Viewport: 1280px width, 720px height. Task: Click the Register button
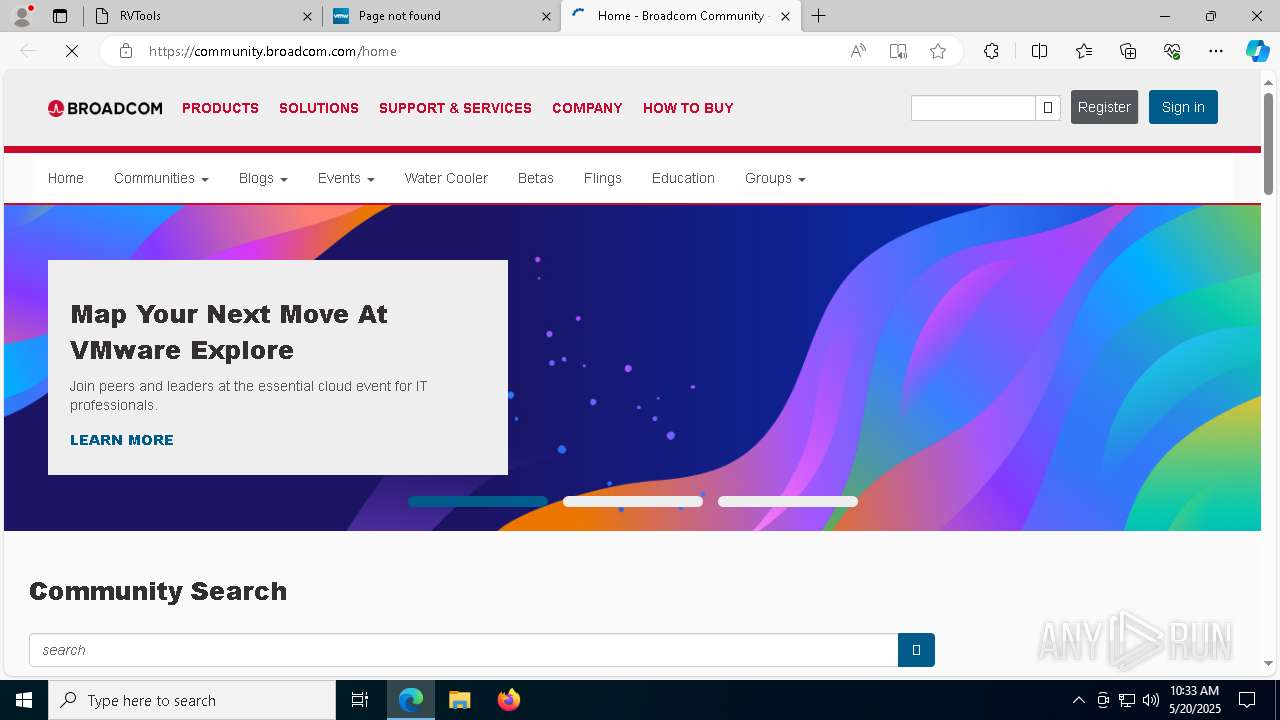click(1104, 107)
